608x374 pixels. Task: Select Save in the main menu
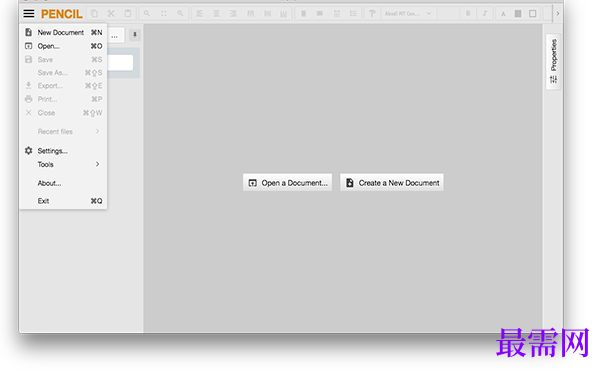(63, 60)
